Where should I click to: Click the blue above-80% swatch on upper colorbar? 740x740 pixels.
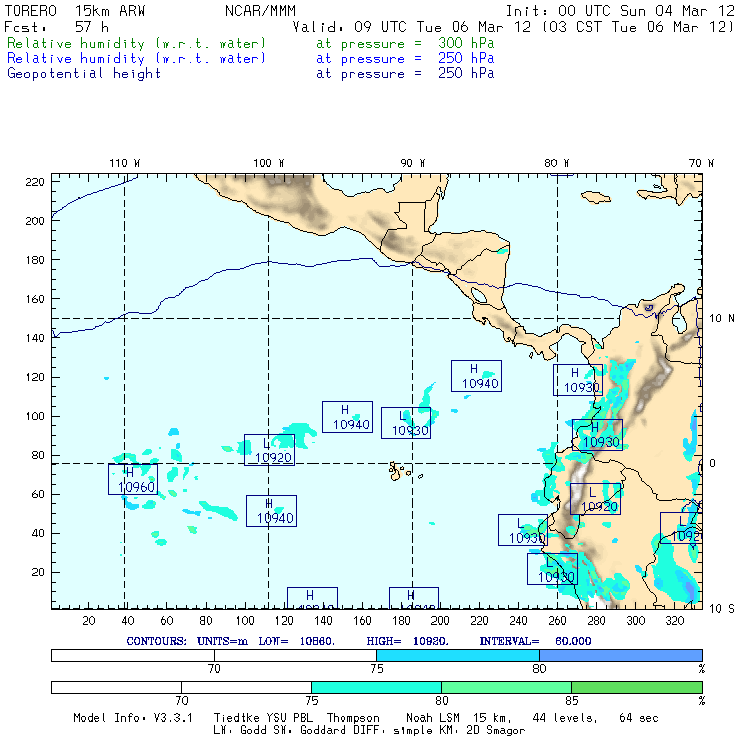(x=621, y=655)
